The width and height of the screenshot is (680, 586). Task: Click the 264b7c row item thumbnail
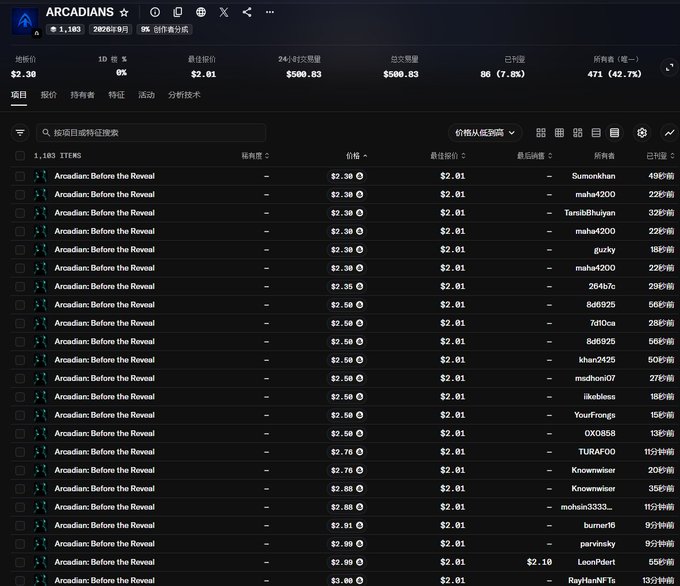[x=40, y=287]
